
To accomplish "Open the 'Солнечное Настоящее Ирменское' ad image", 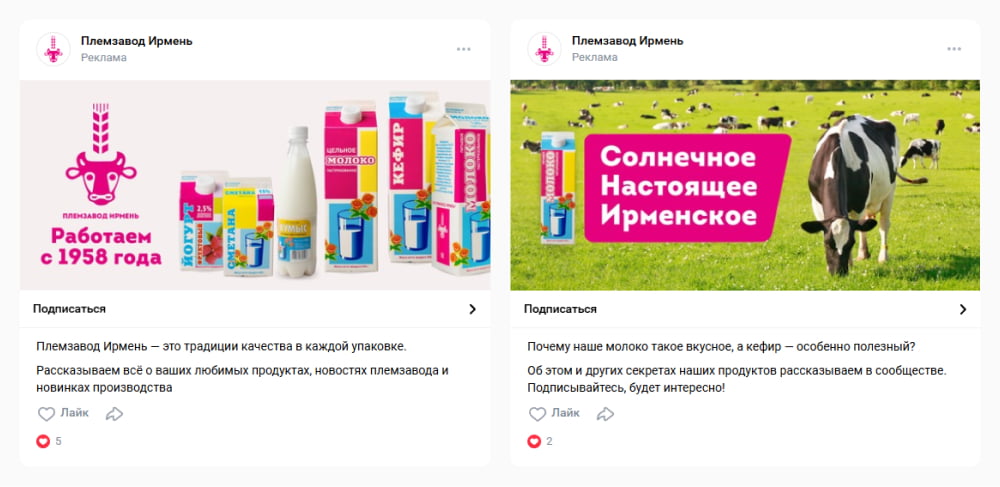I will click(745, 185).
